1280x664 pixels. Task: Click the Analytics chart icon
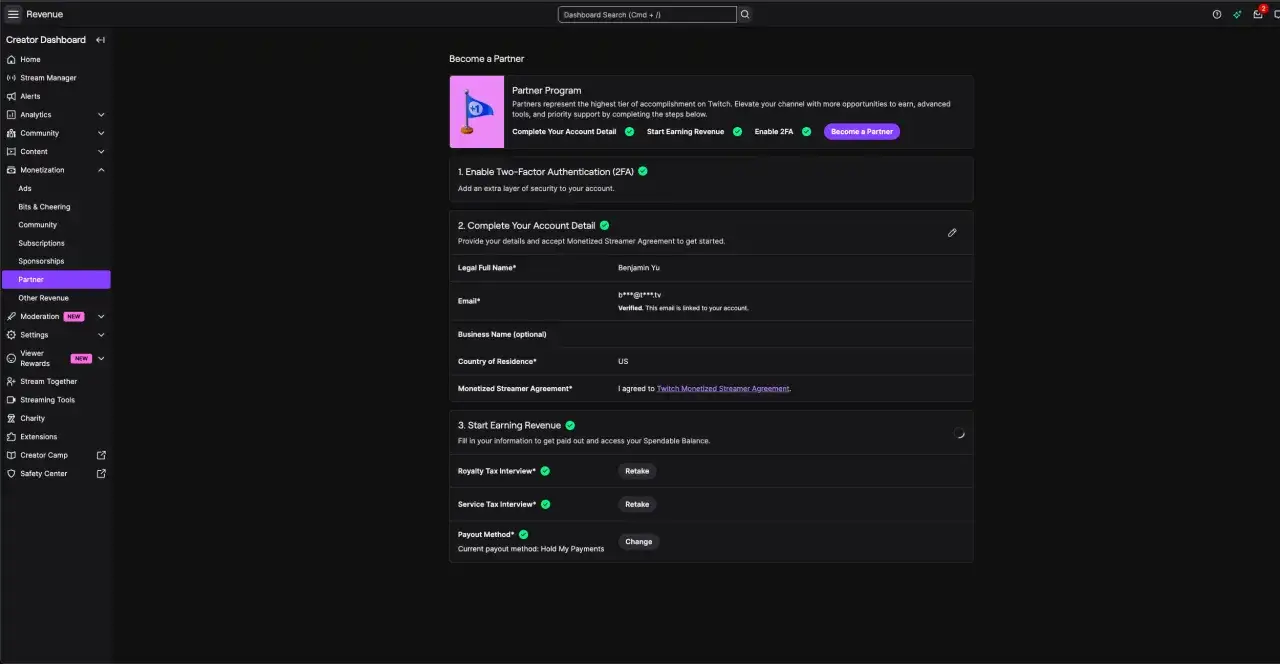[x=11, y=115]
